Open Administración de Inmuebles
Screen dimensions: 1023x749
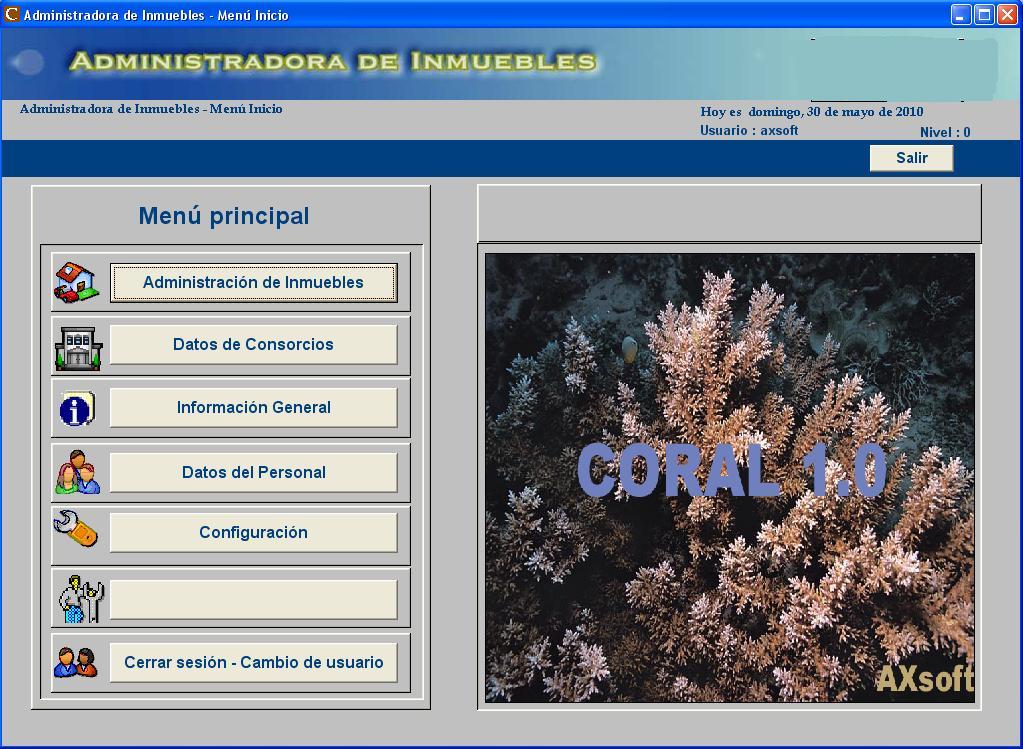(253, 283)
